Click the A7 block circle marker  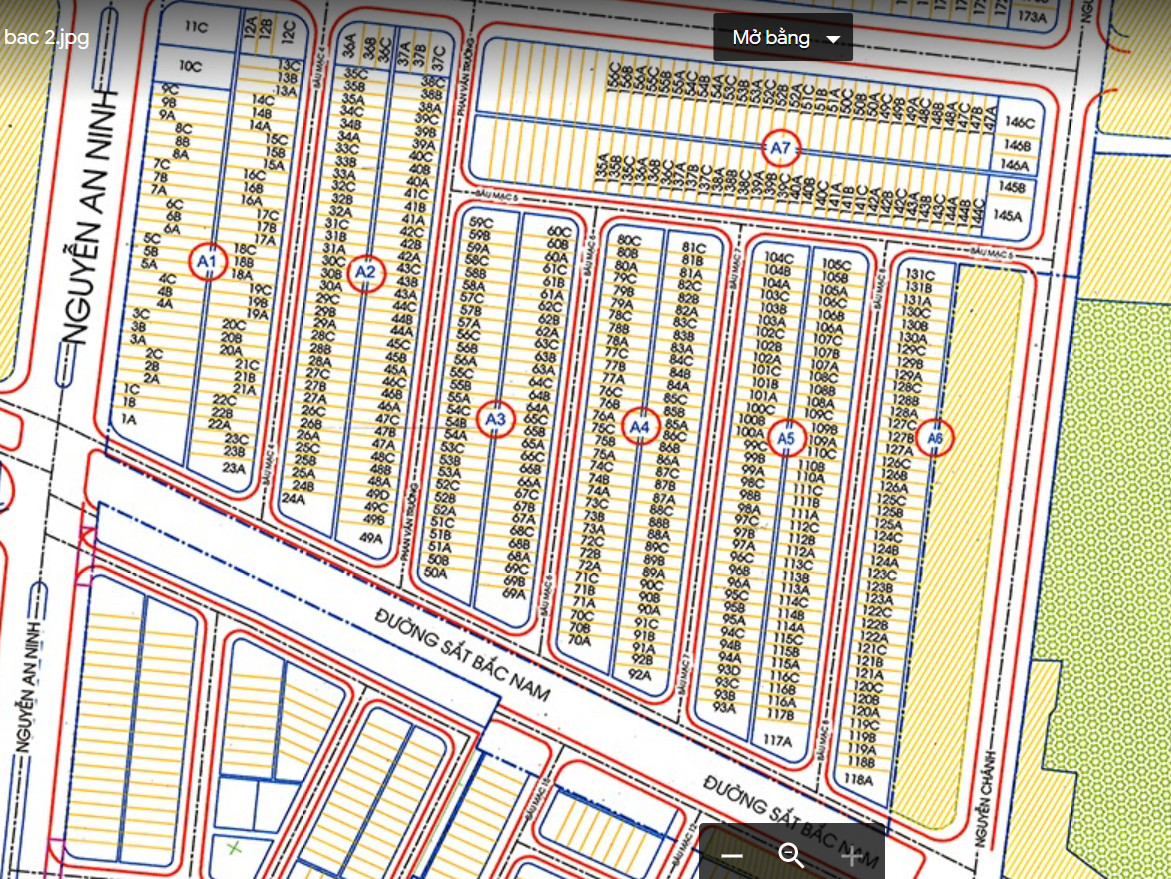781,149
